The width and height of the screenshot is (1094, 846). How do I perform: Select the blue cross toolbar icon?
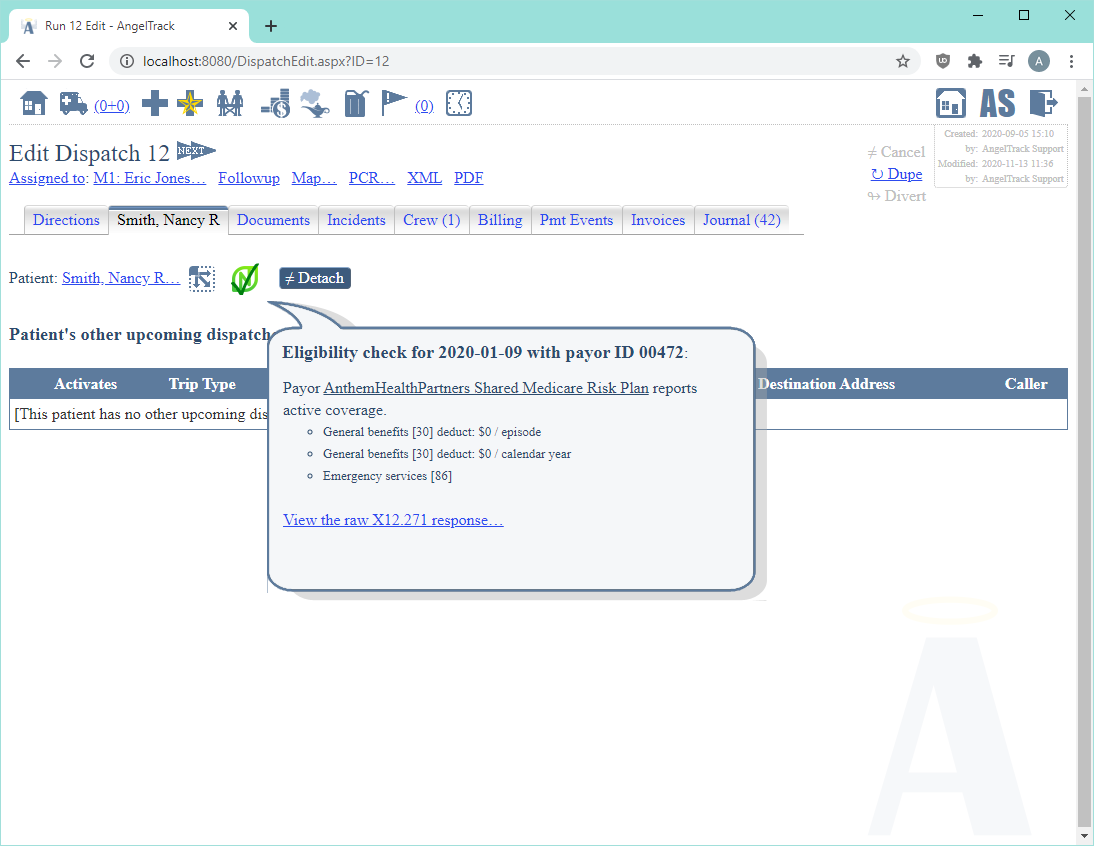tap(154, 103)
